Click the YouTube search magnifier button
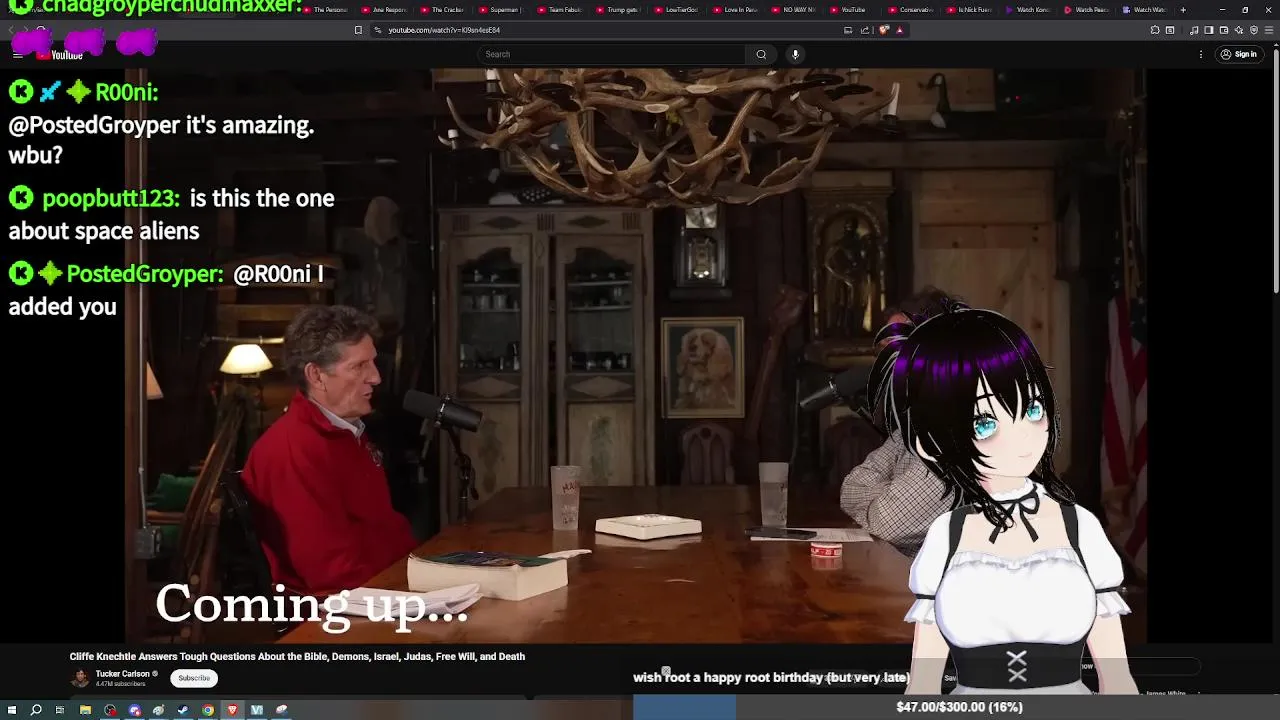Image resolution: width=1280 pixels, height=720 pixels. click(x=761, y=54)
